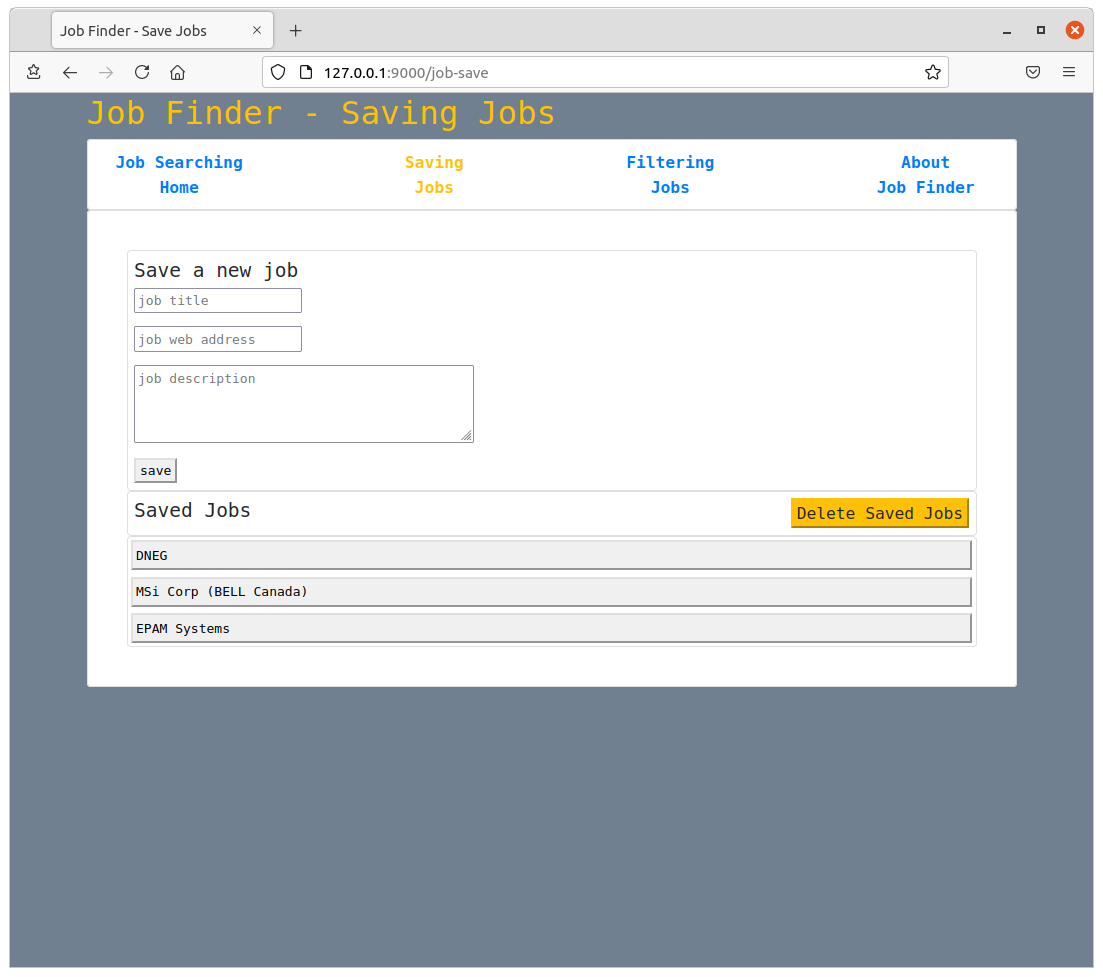Click the page info document icon
Image resolution: width=1103 pixels, height=977 pixels.
[306, 72]
